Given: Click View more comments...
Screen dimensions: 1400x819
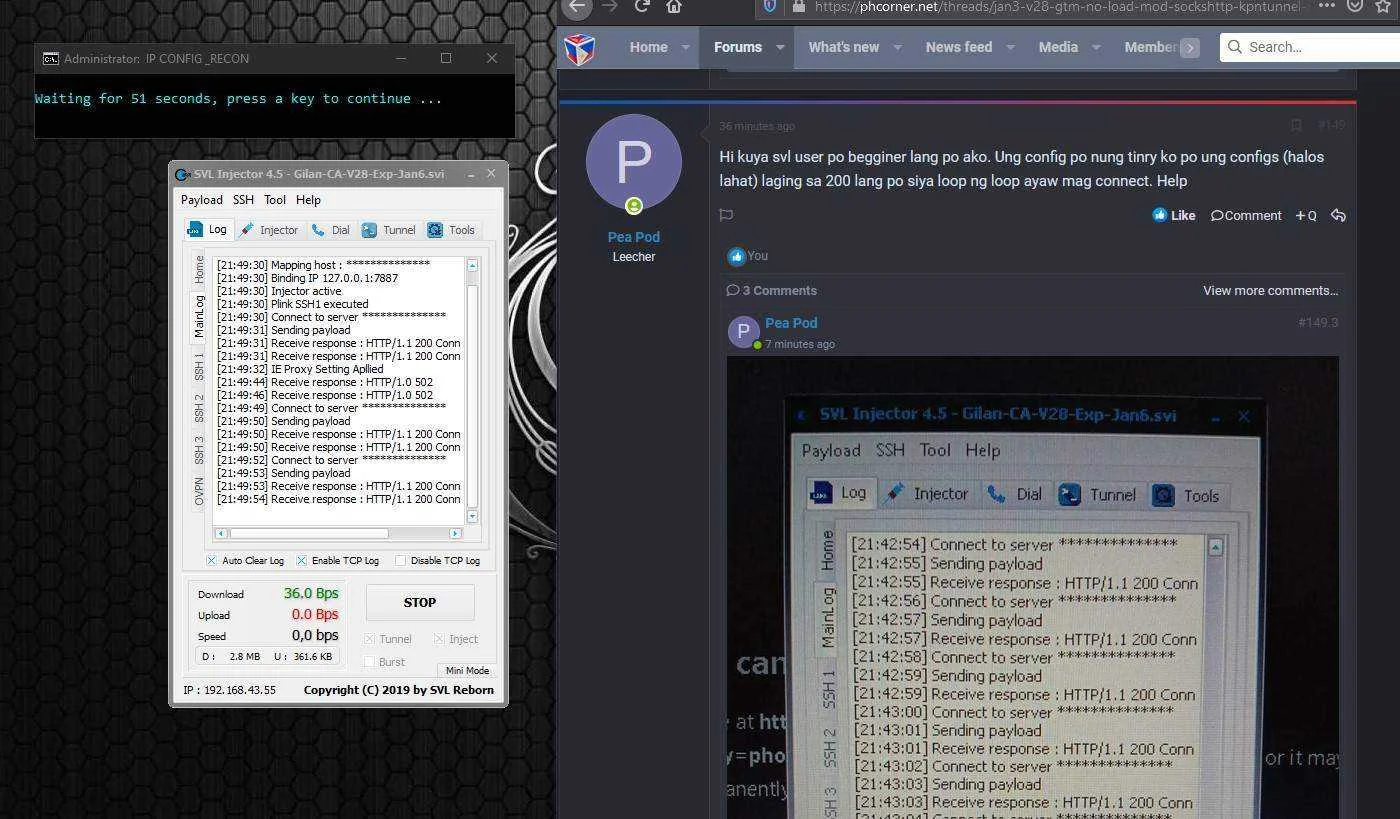Looking at the screenshot, I should [1270, 290].
